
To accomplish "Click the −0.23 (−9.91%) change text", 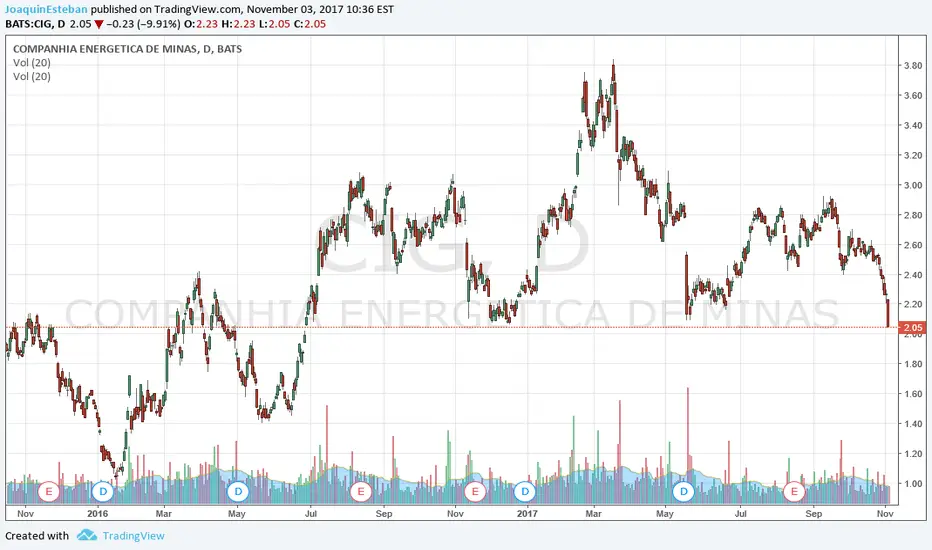I will tap(143, 24).
